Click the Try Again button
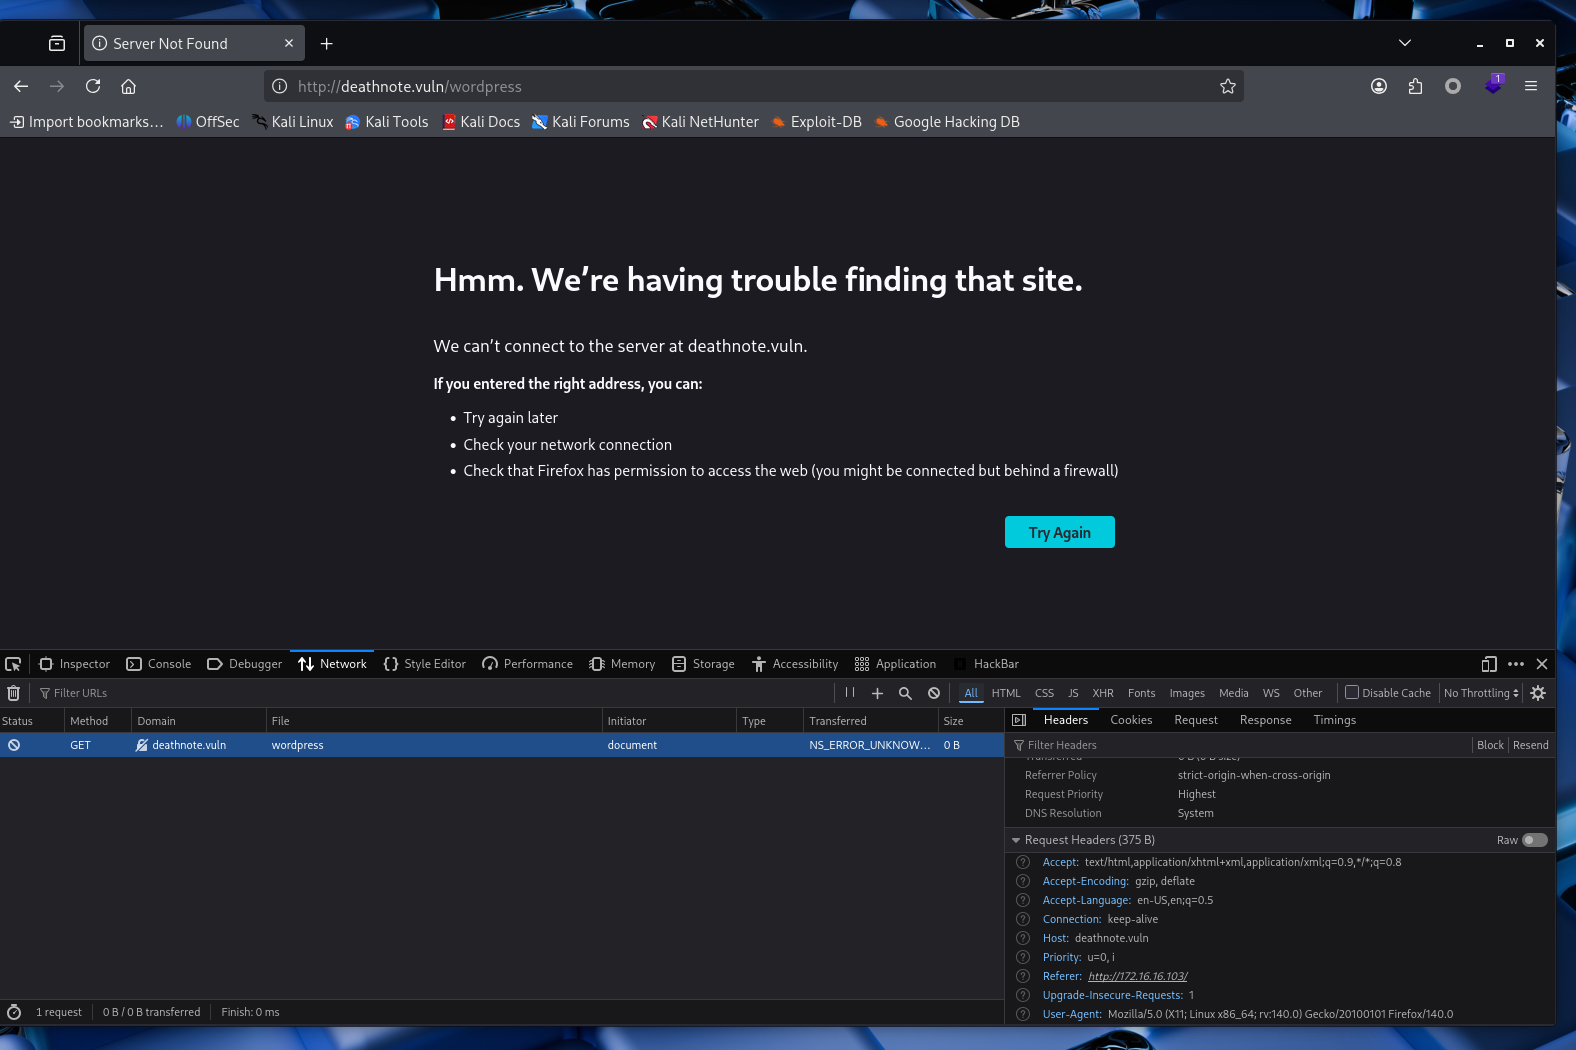 pos(1059,533)
